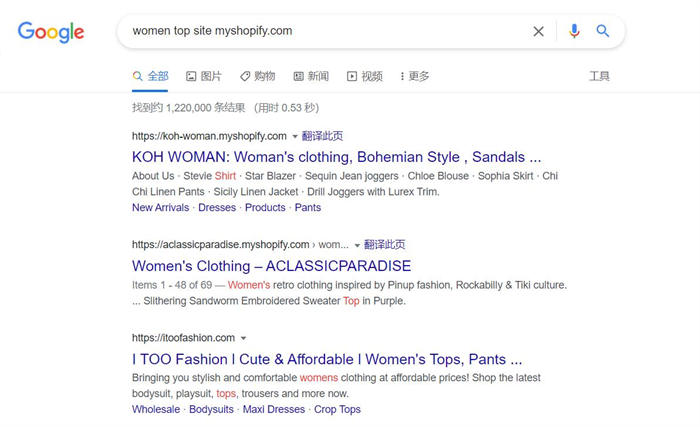Switch to the 购物 shopping tab
The height and width of the screenshot is (427, 700).
[257, 76]
